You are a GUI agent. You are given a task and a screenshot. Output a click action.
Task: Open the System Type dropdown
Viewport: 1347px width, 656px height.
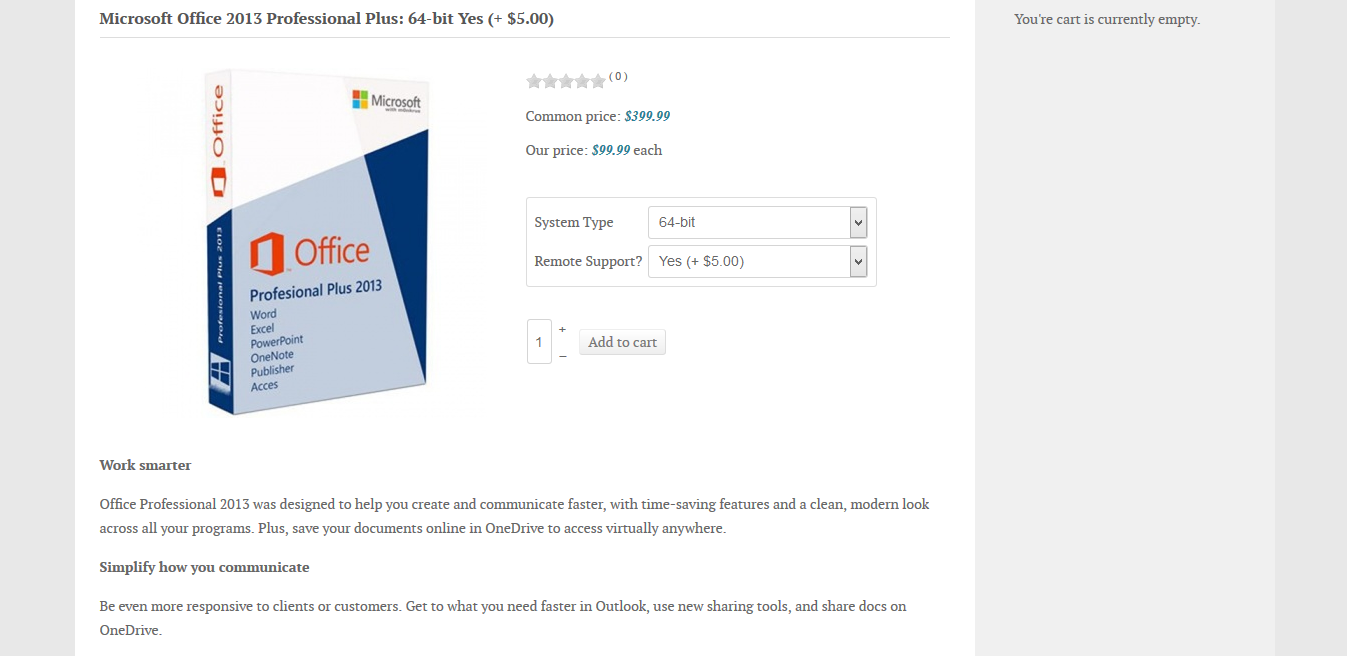coord(757,222)
